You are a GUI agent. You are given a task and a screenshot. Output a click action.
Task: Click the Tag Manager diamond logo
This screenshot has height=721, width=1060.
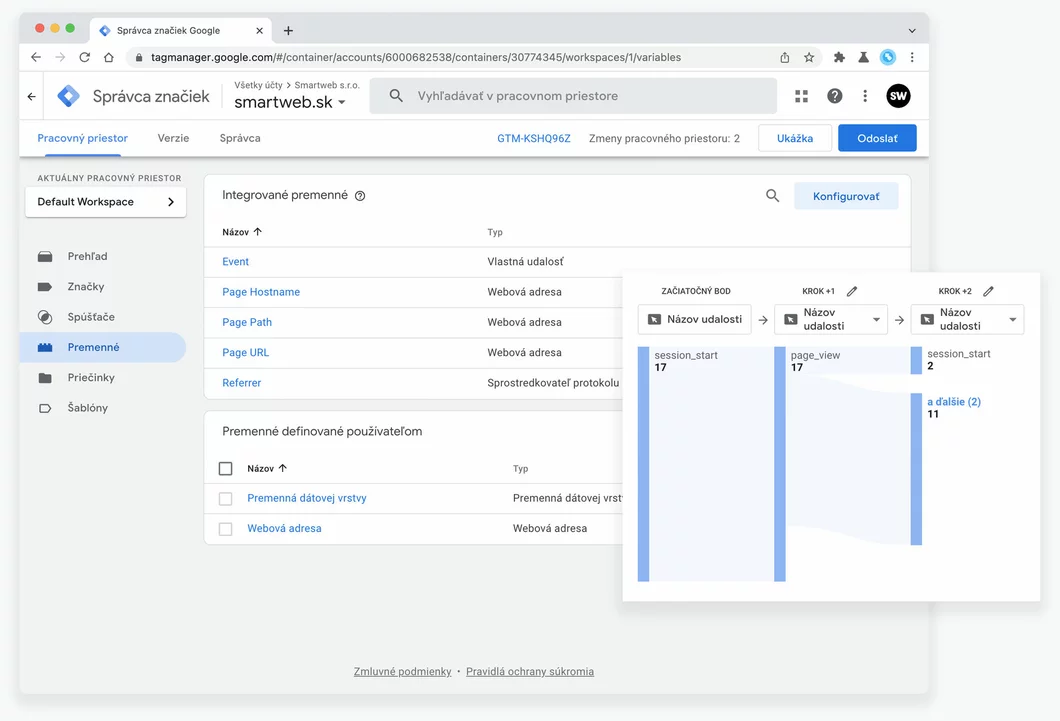tap(68, 96)
